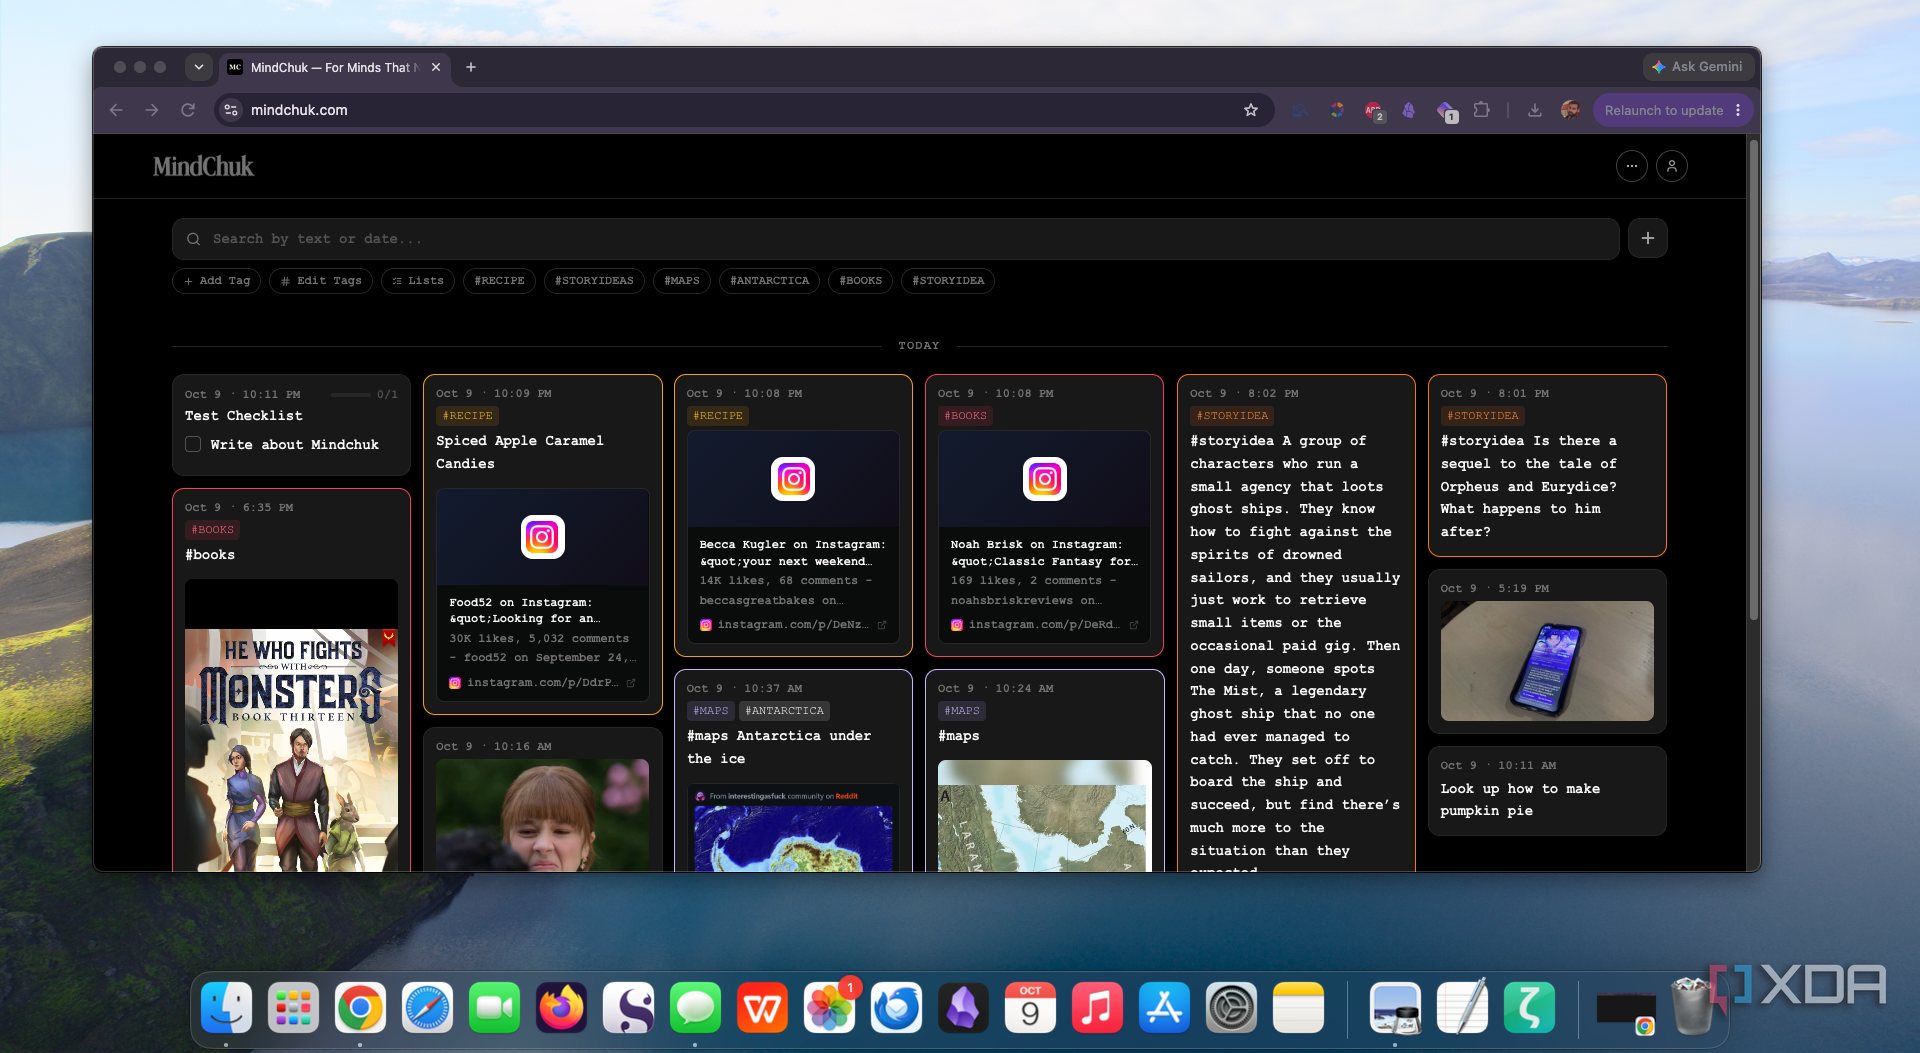
Task: Click the Add Tag button
Action: (217, 281)
